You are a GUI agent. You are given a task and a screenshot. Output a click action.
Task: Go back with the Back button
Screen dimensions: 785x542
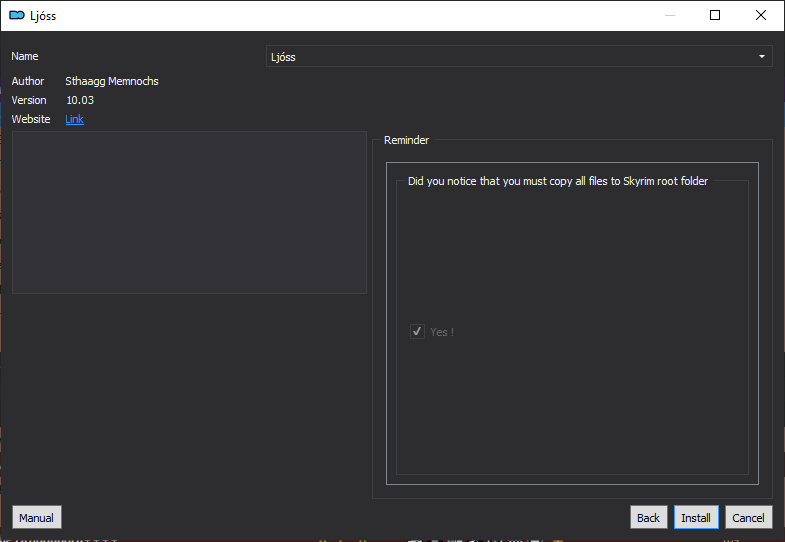(x=648, y=517)
